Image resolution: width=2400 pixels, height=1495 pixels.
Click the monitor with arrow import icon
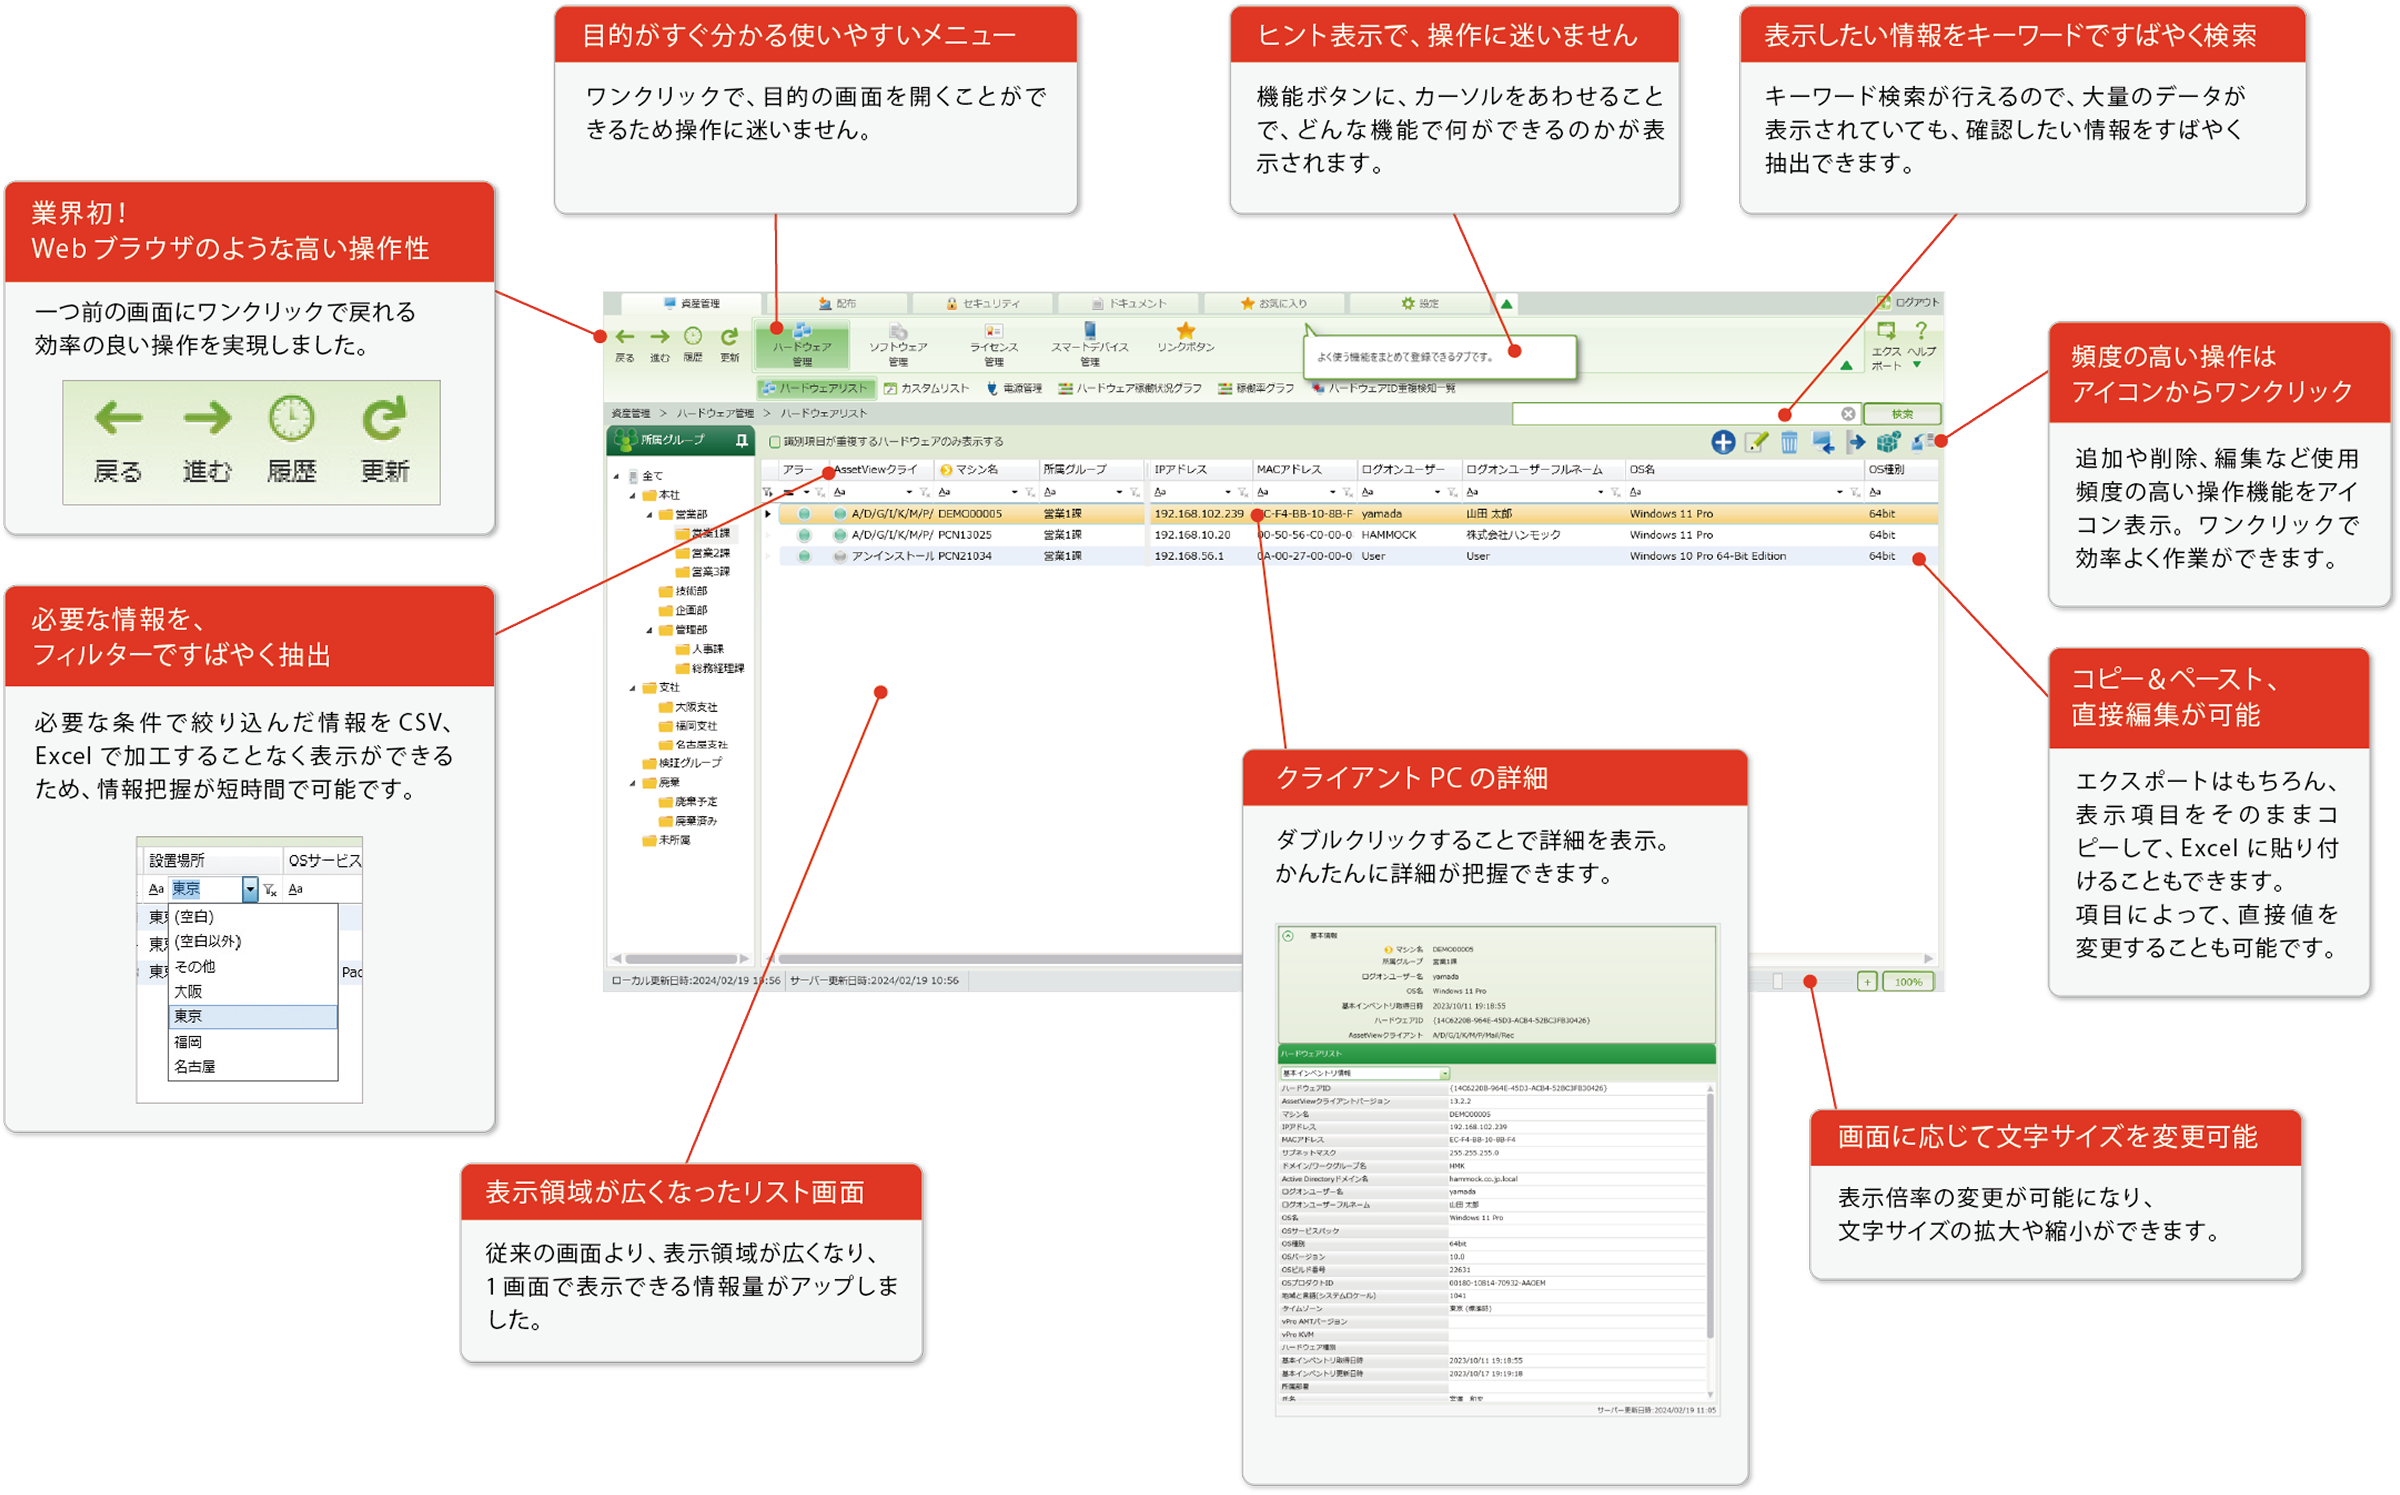(x=1823, y=442)
